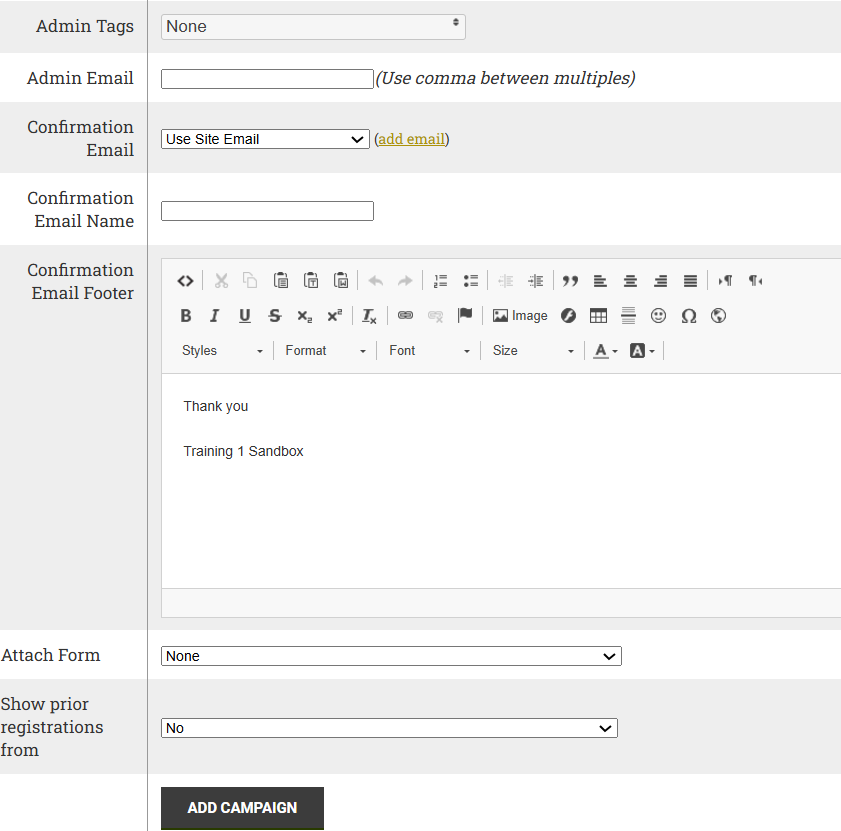
Task: Click the add email link
Action: coord(411,139)
